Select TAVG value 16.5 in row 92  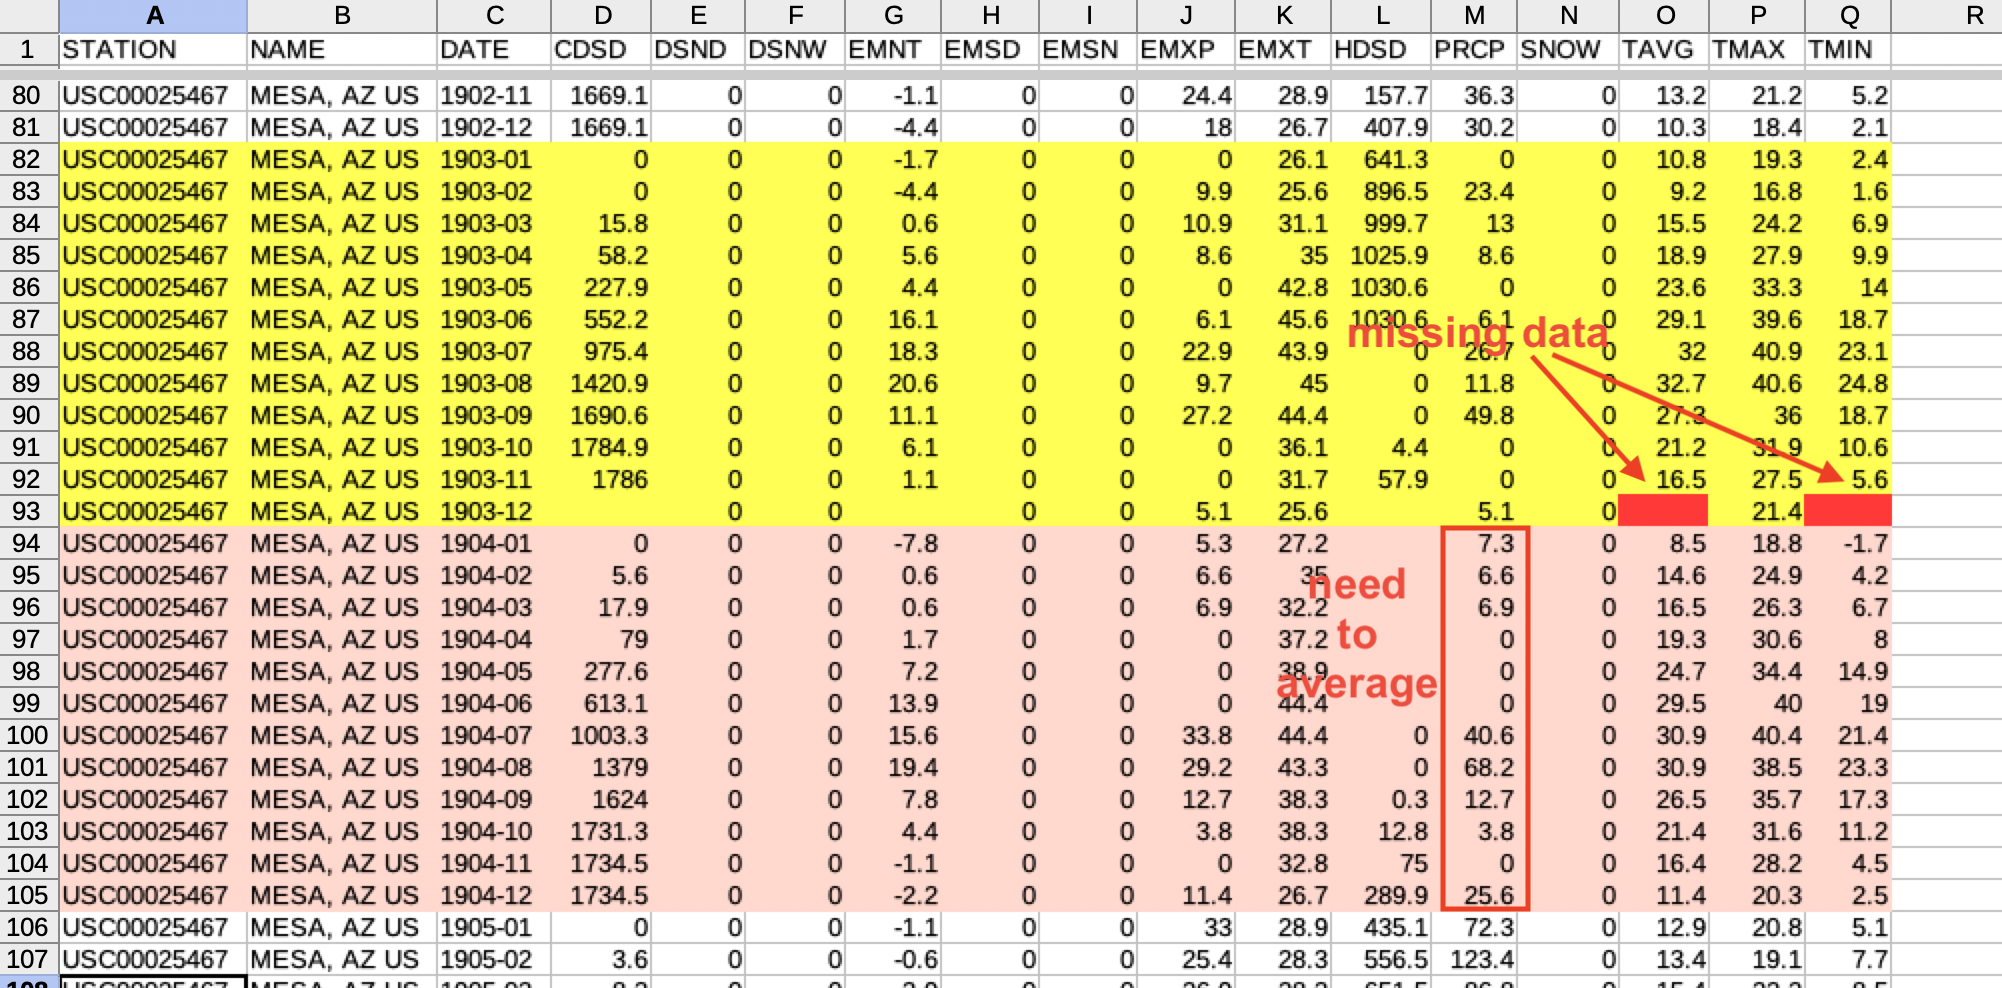1665,479
